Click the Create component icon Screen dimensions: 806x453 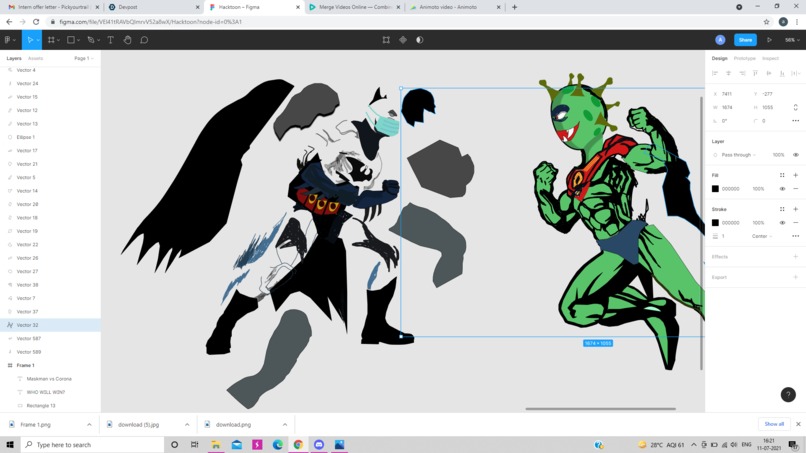click(403, 40)
